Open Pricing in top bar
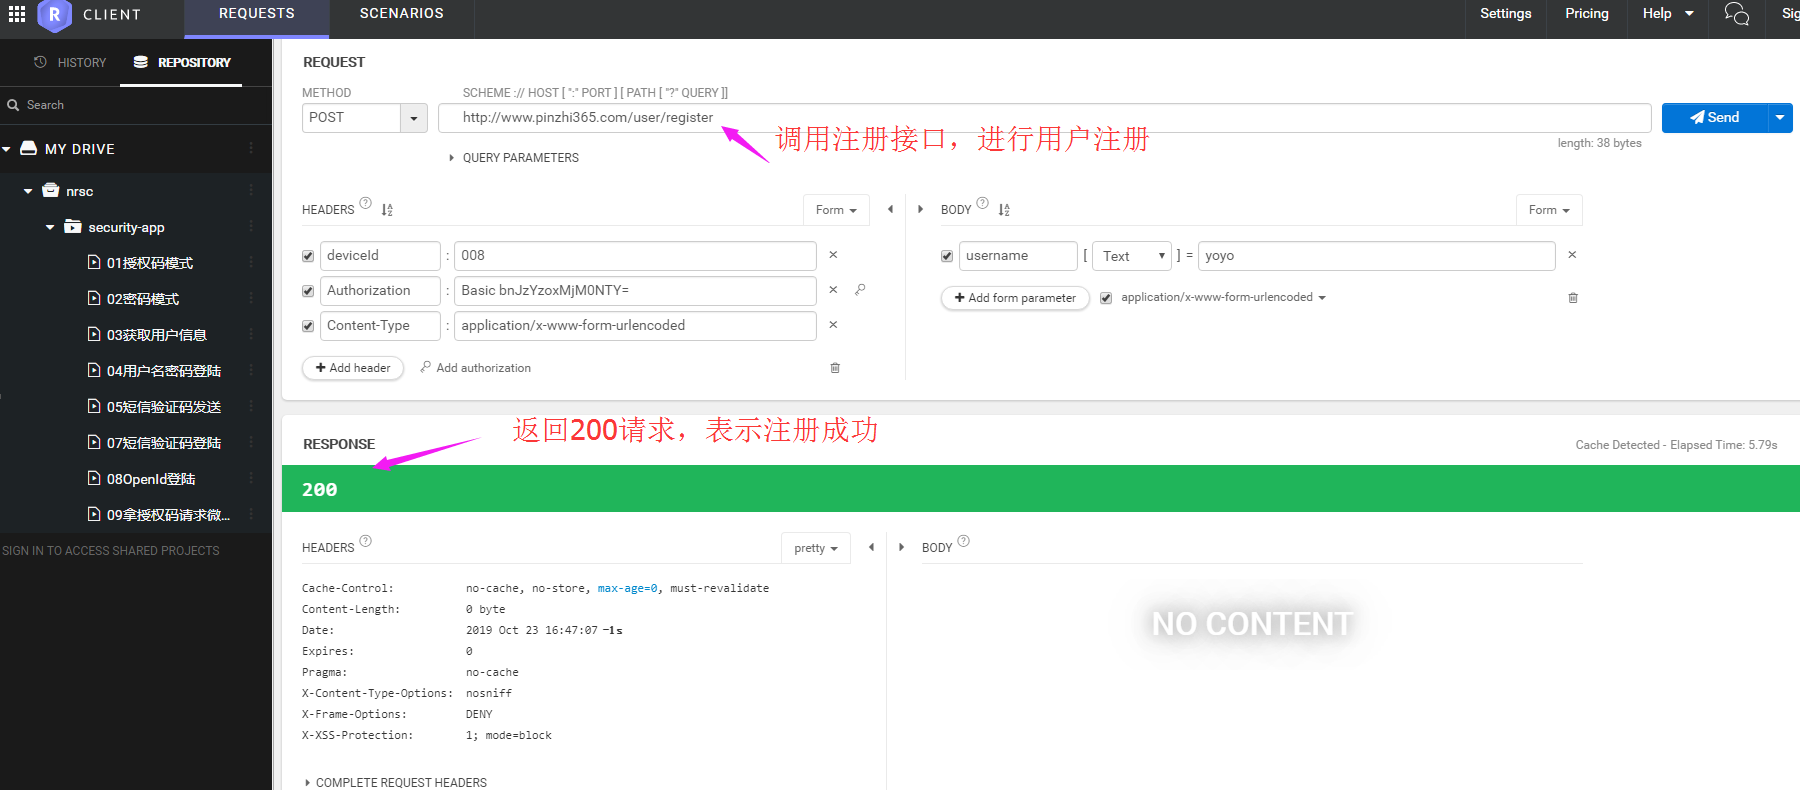This screenshot has width=1800, height=790. click(1587, 14)
